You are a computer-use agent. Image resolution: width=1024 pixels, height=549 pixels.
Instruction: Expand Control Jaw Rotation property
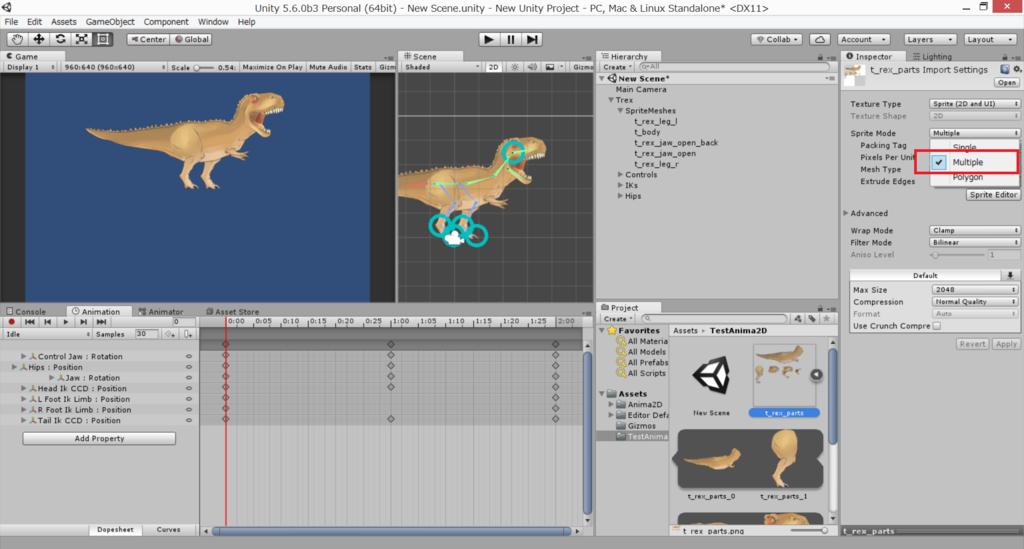pyautogui.click(x=24, y=356)
